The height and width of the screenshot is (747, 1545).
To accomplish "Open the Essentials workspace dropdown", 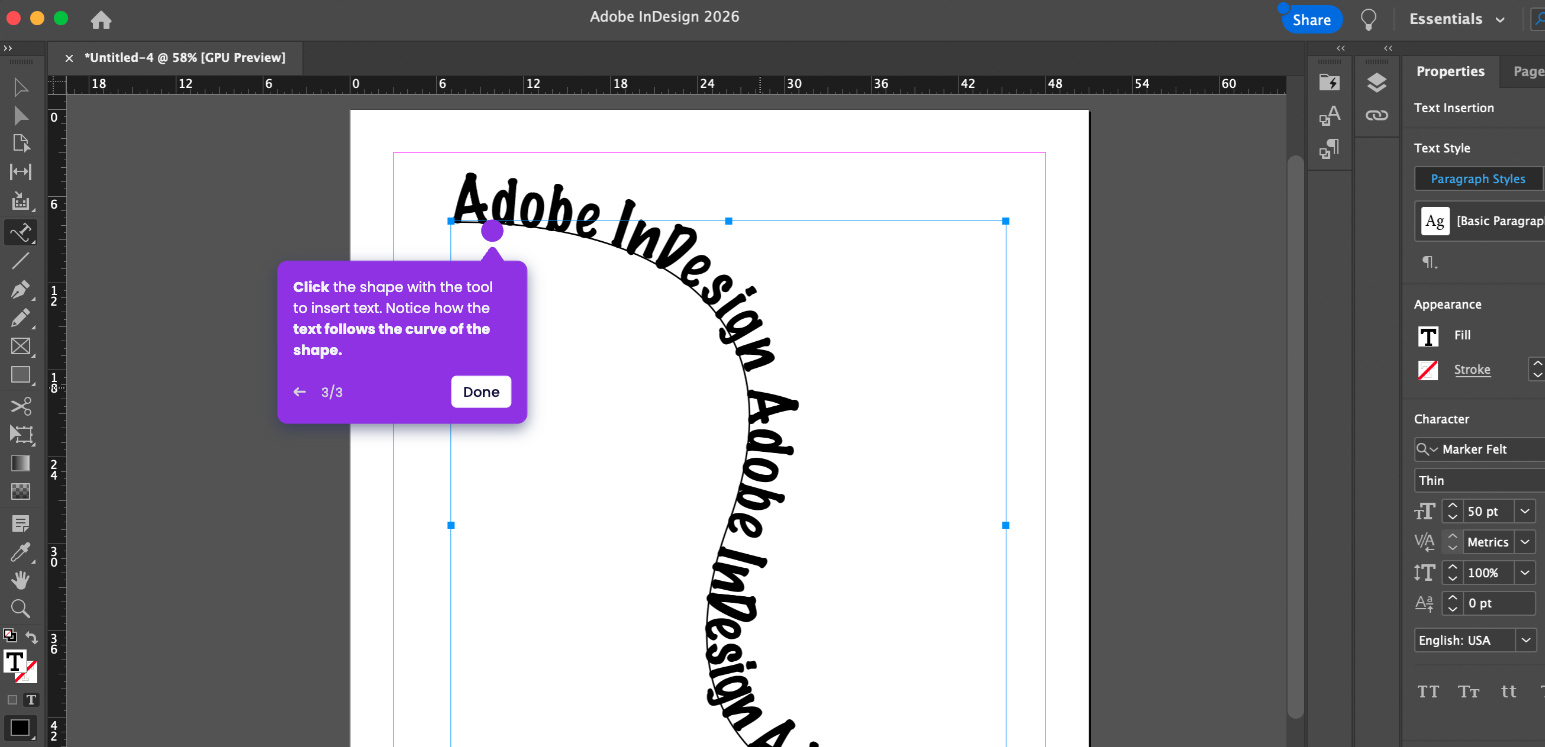I will tap(1456, 19).
